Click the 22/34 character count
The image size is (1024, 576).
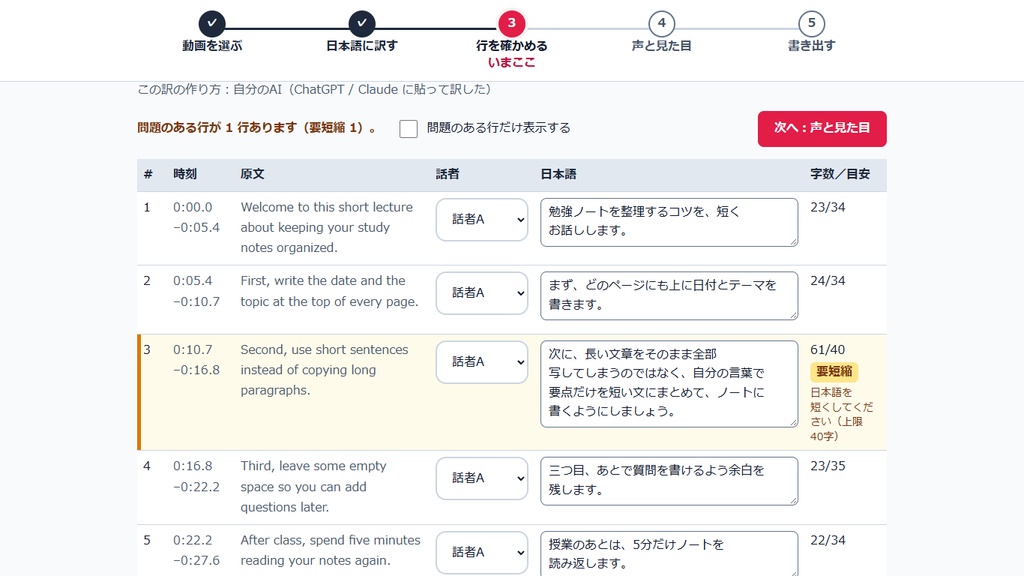tap(827, 541)
